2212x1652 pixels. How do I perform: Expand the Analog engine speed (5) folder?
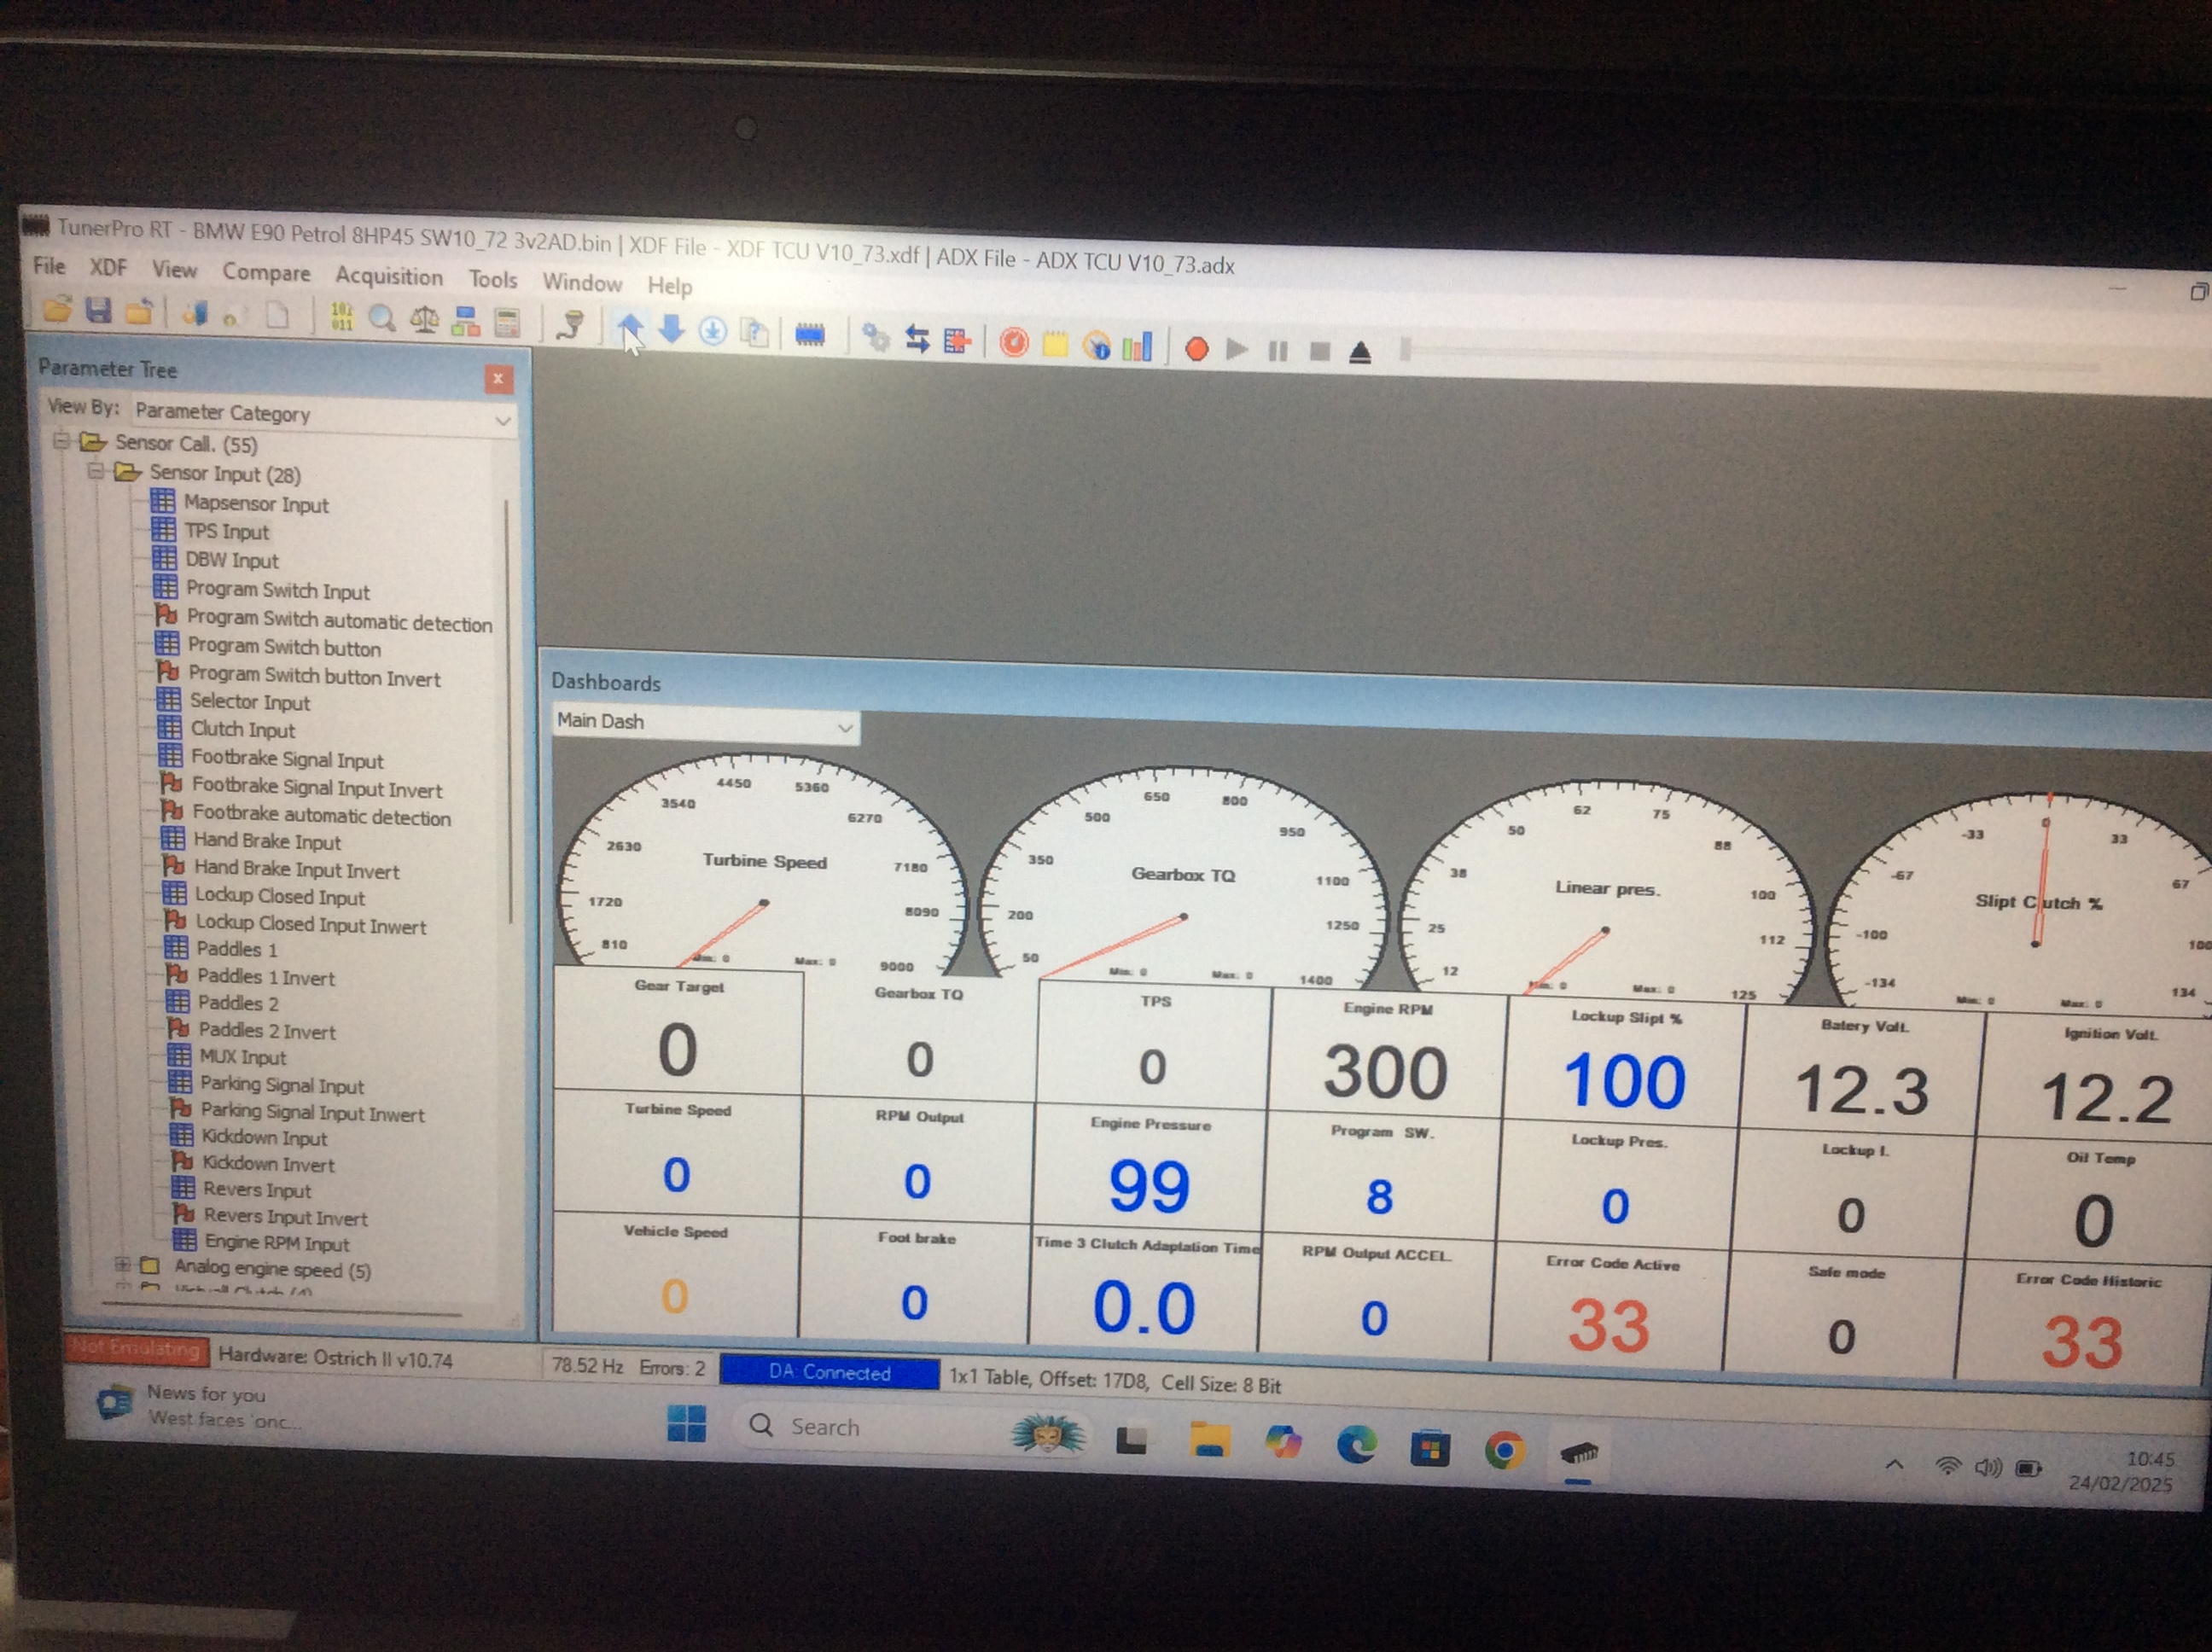pyautogui.click(x=122, y=1264)
